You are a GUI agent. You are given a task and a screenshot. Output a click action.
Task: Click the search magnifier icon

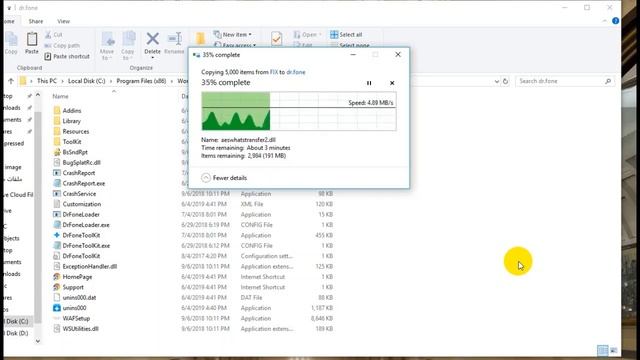[608, 81]
